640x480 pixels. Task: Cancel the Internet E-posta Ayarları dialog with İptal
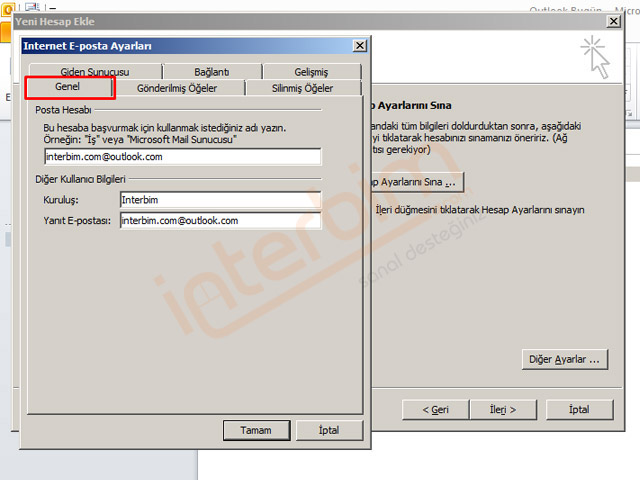tap(330, 430)
